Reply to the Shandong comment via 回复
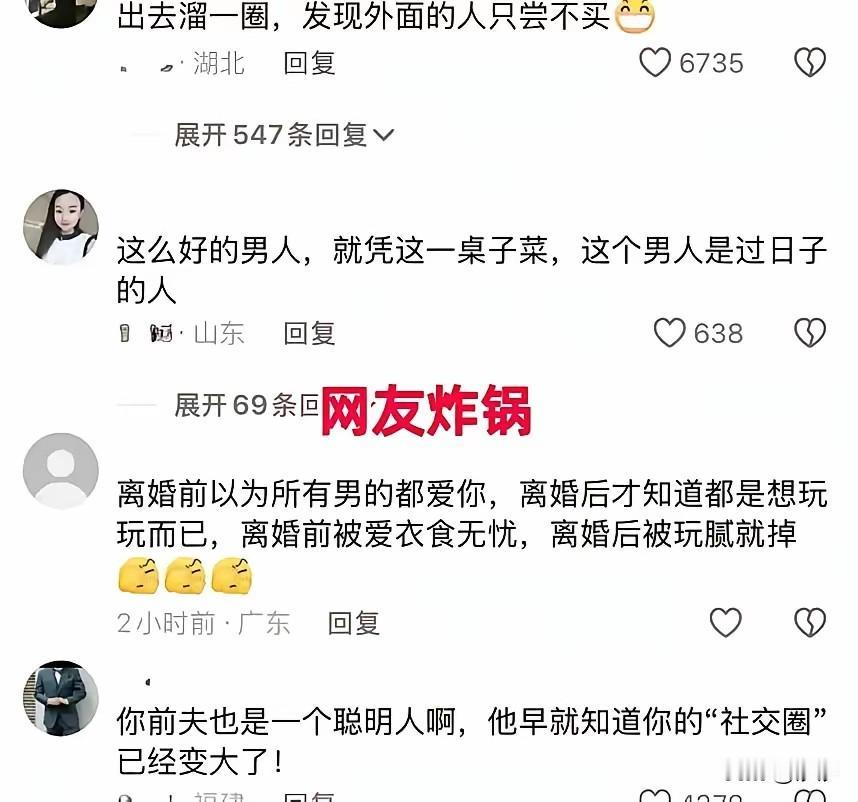 (309, 333)
